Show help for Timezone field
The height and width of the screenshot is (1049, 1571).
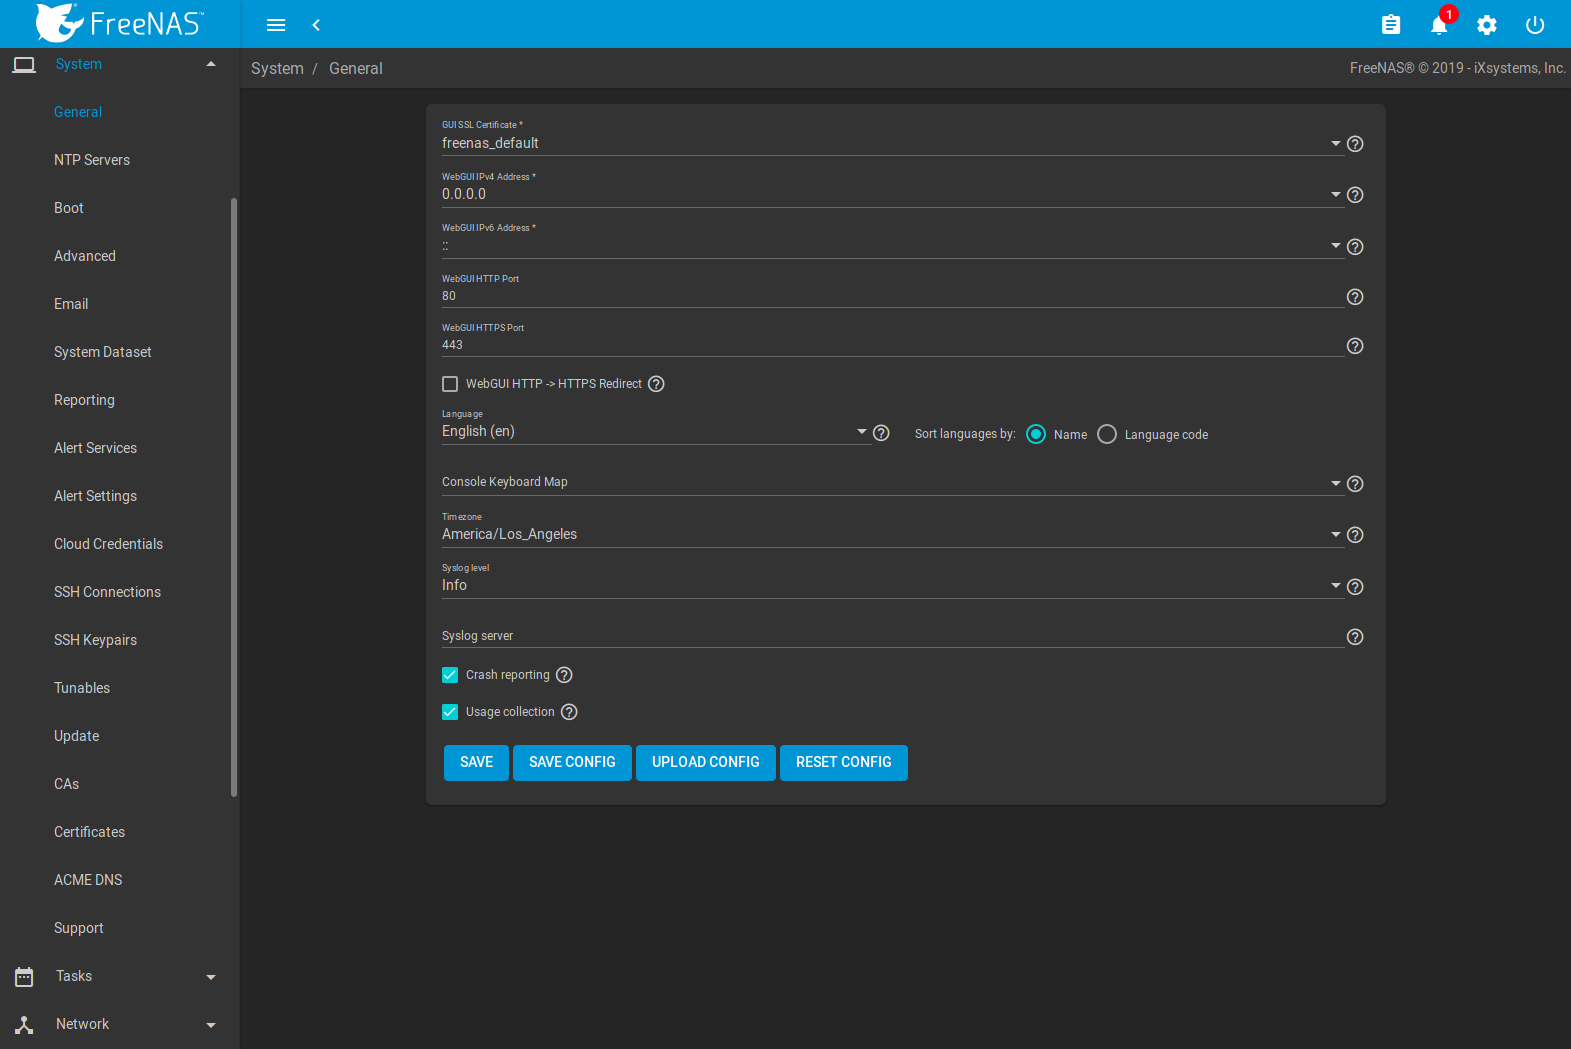click(1355, 535)
